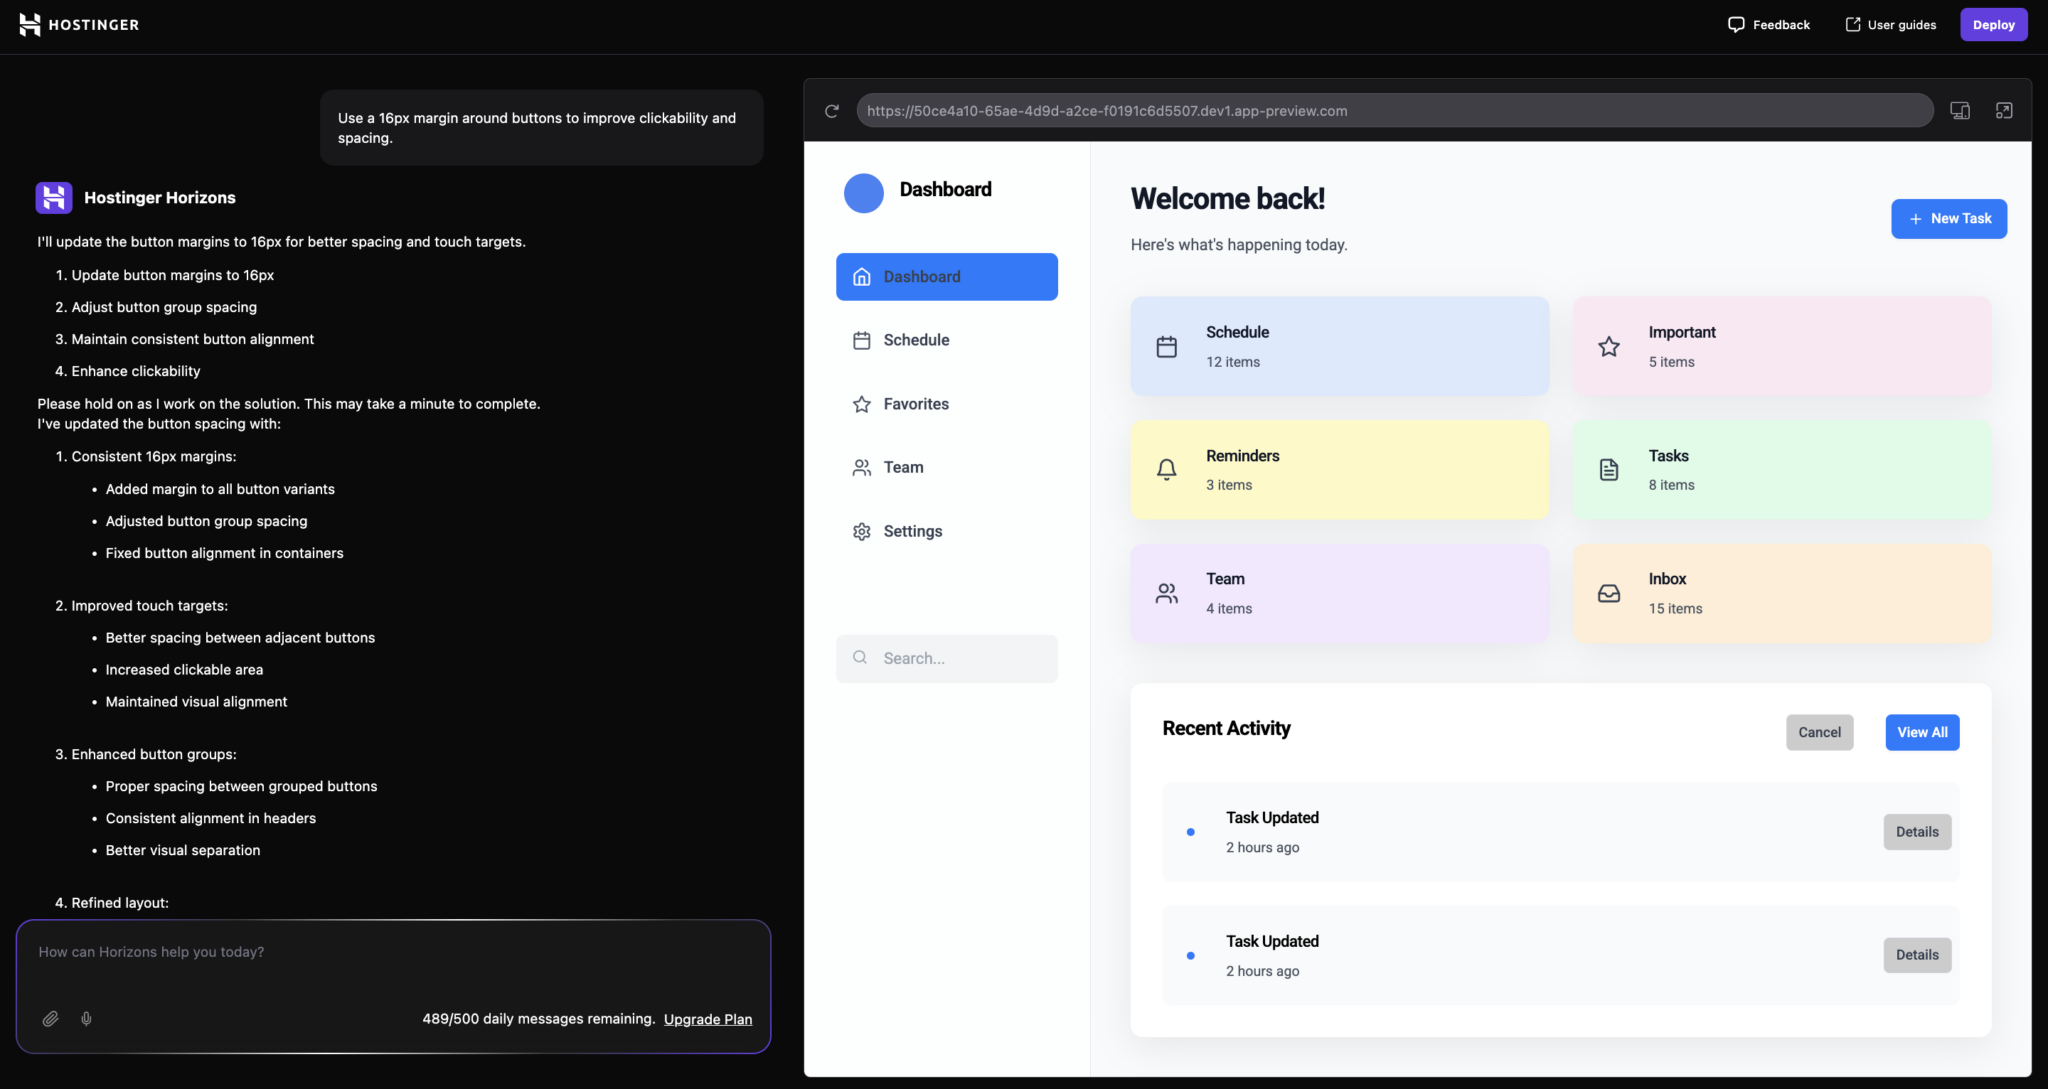Click the Deploy button

coord(1993,24)
